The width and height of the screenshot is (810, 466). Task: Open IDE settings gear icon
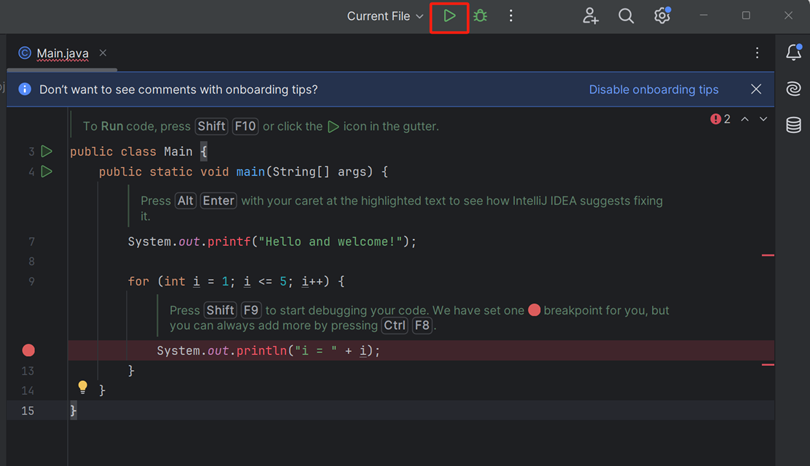click(x=661, y=16)
